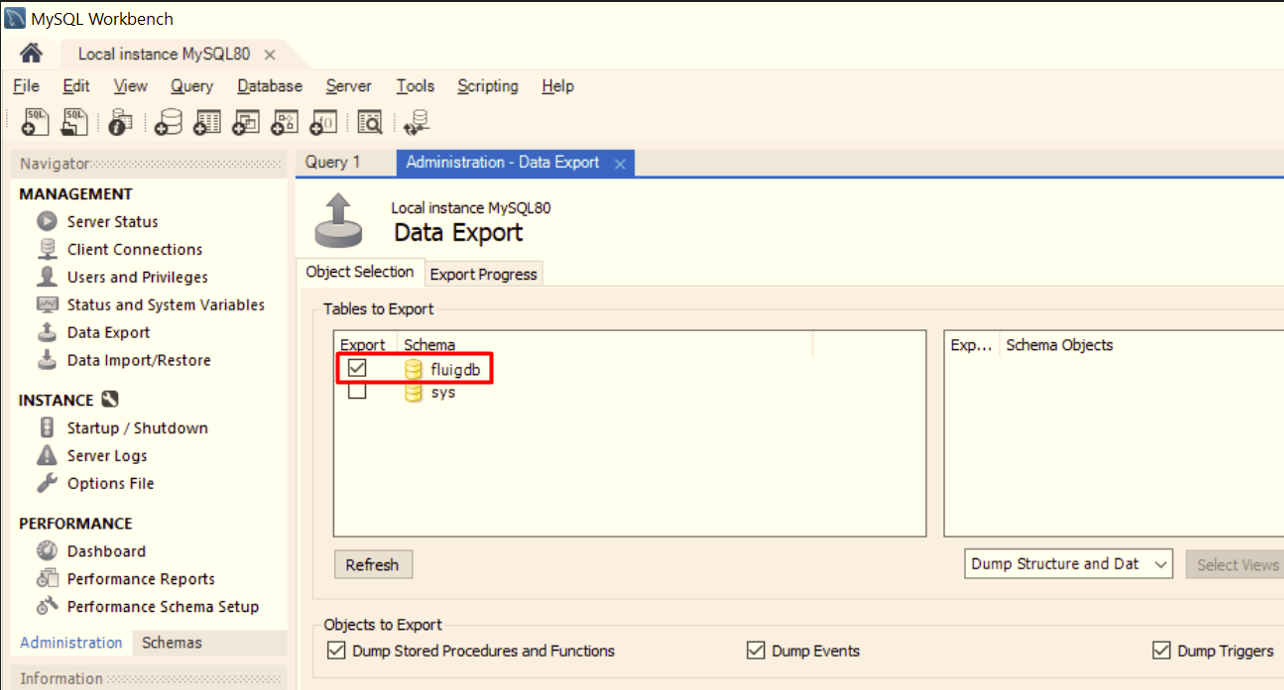
Task: Create a new stored procedure icon
Action: point(284,122)
